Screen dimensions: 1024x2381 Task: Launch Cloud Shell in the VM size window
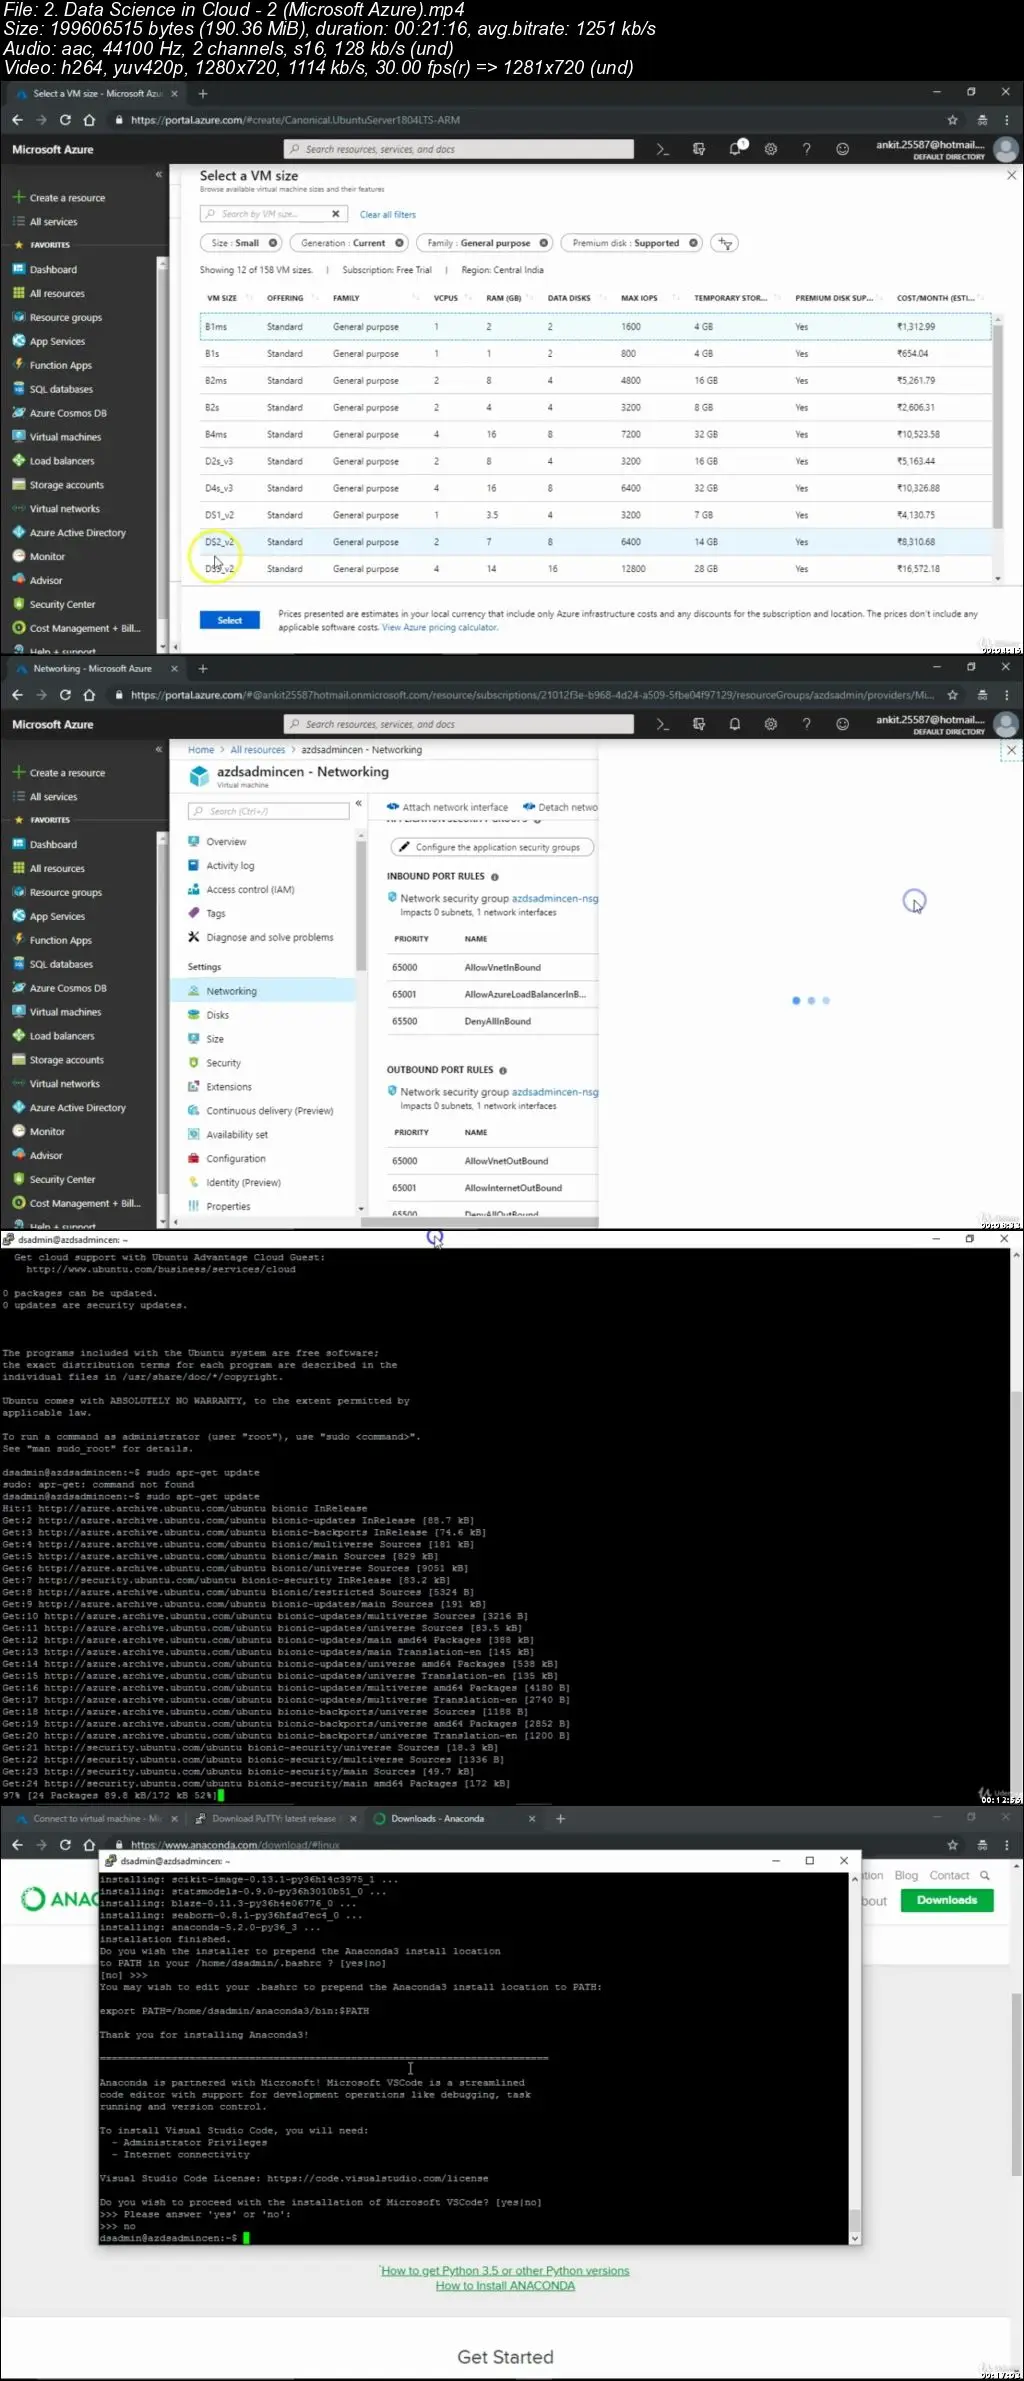point(662,149)
